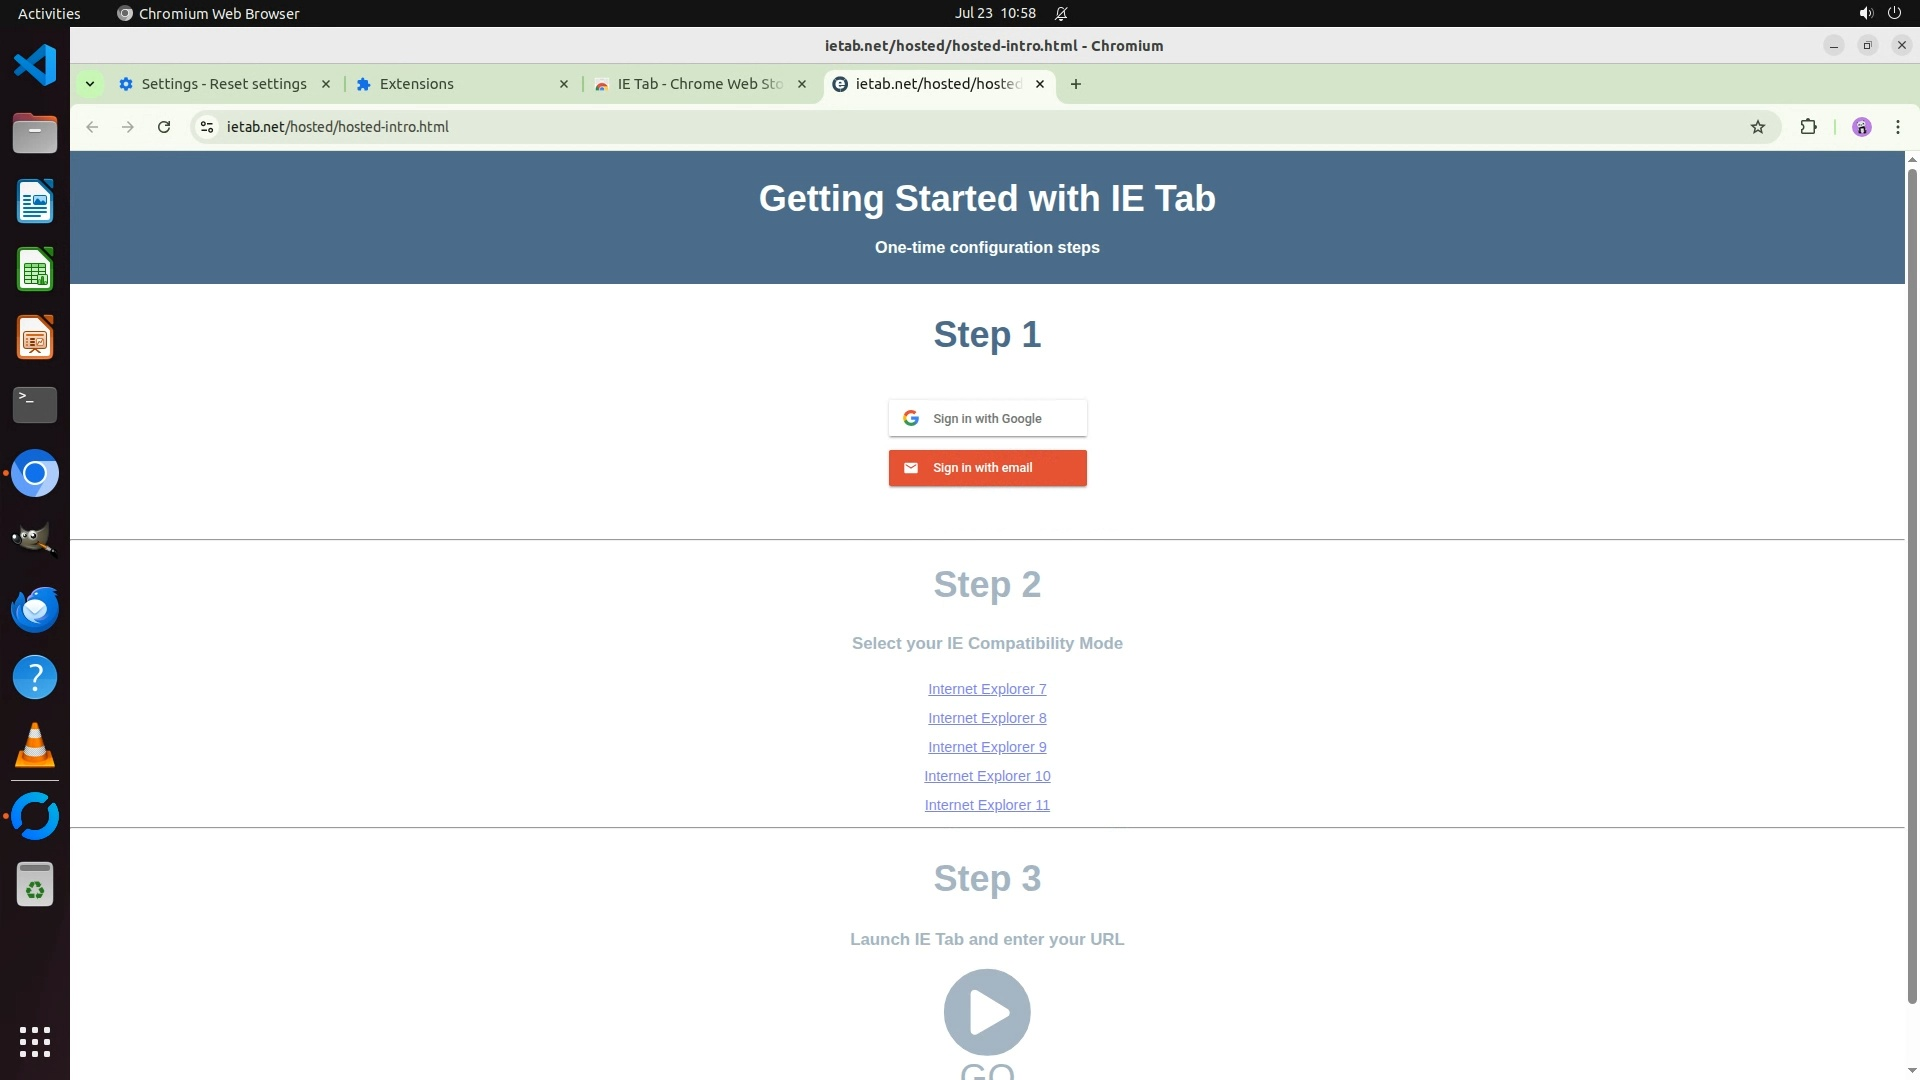Select Internet Explorer 11 compatibility mode
The height and width of the screenshot is (1080, 1920).
[987, 805]
